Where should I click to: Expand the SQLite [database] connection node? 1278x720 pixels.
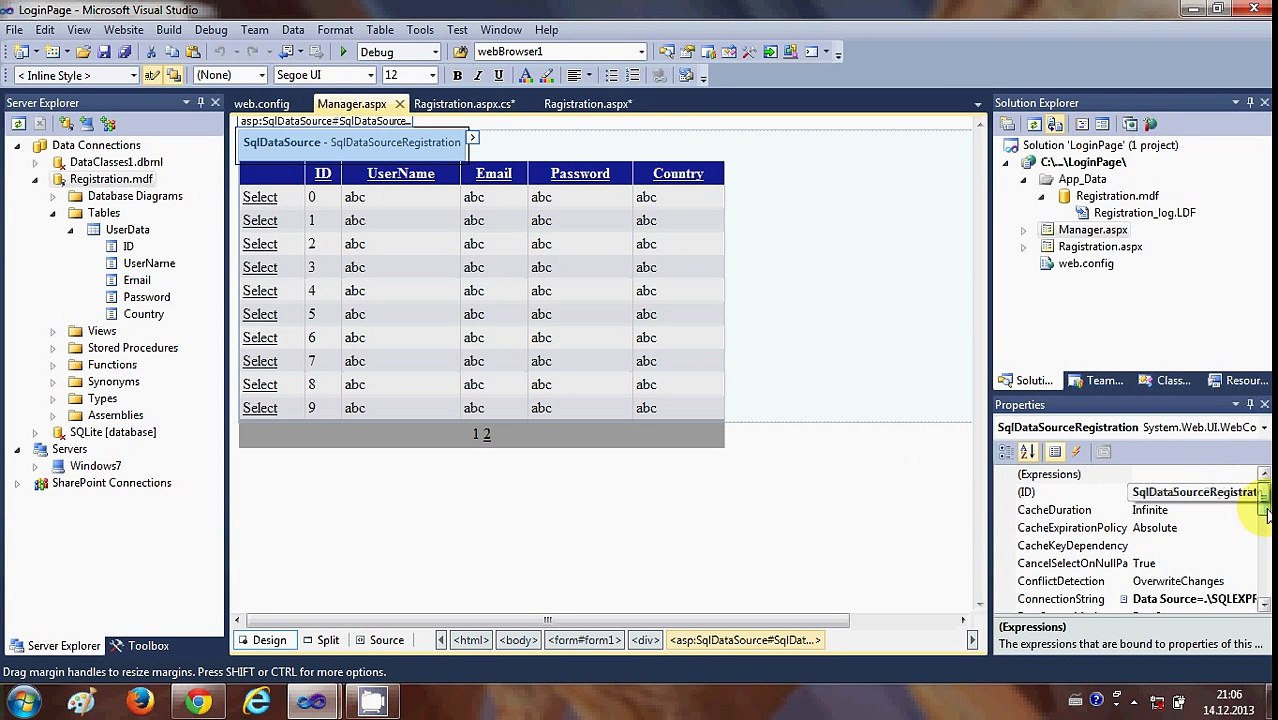(x=35, y=432)
